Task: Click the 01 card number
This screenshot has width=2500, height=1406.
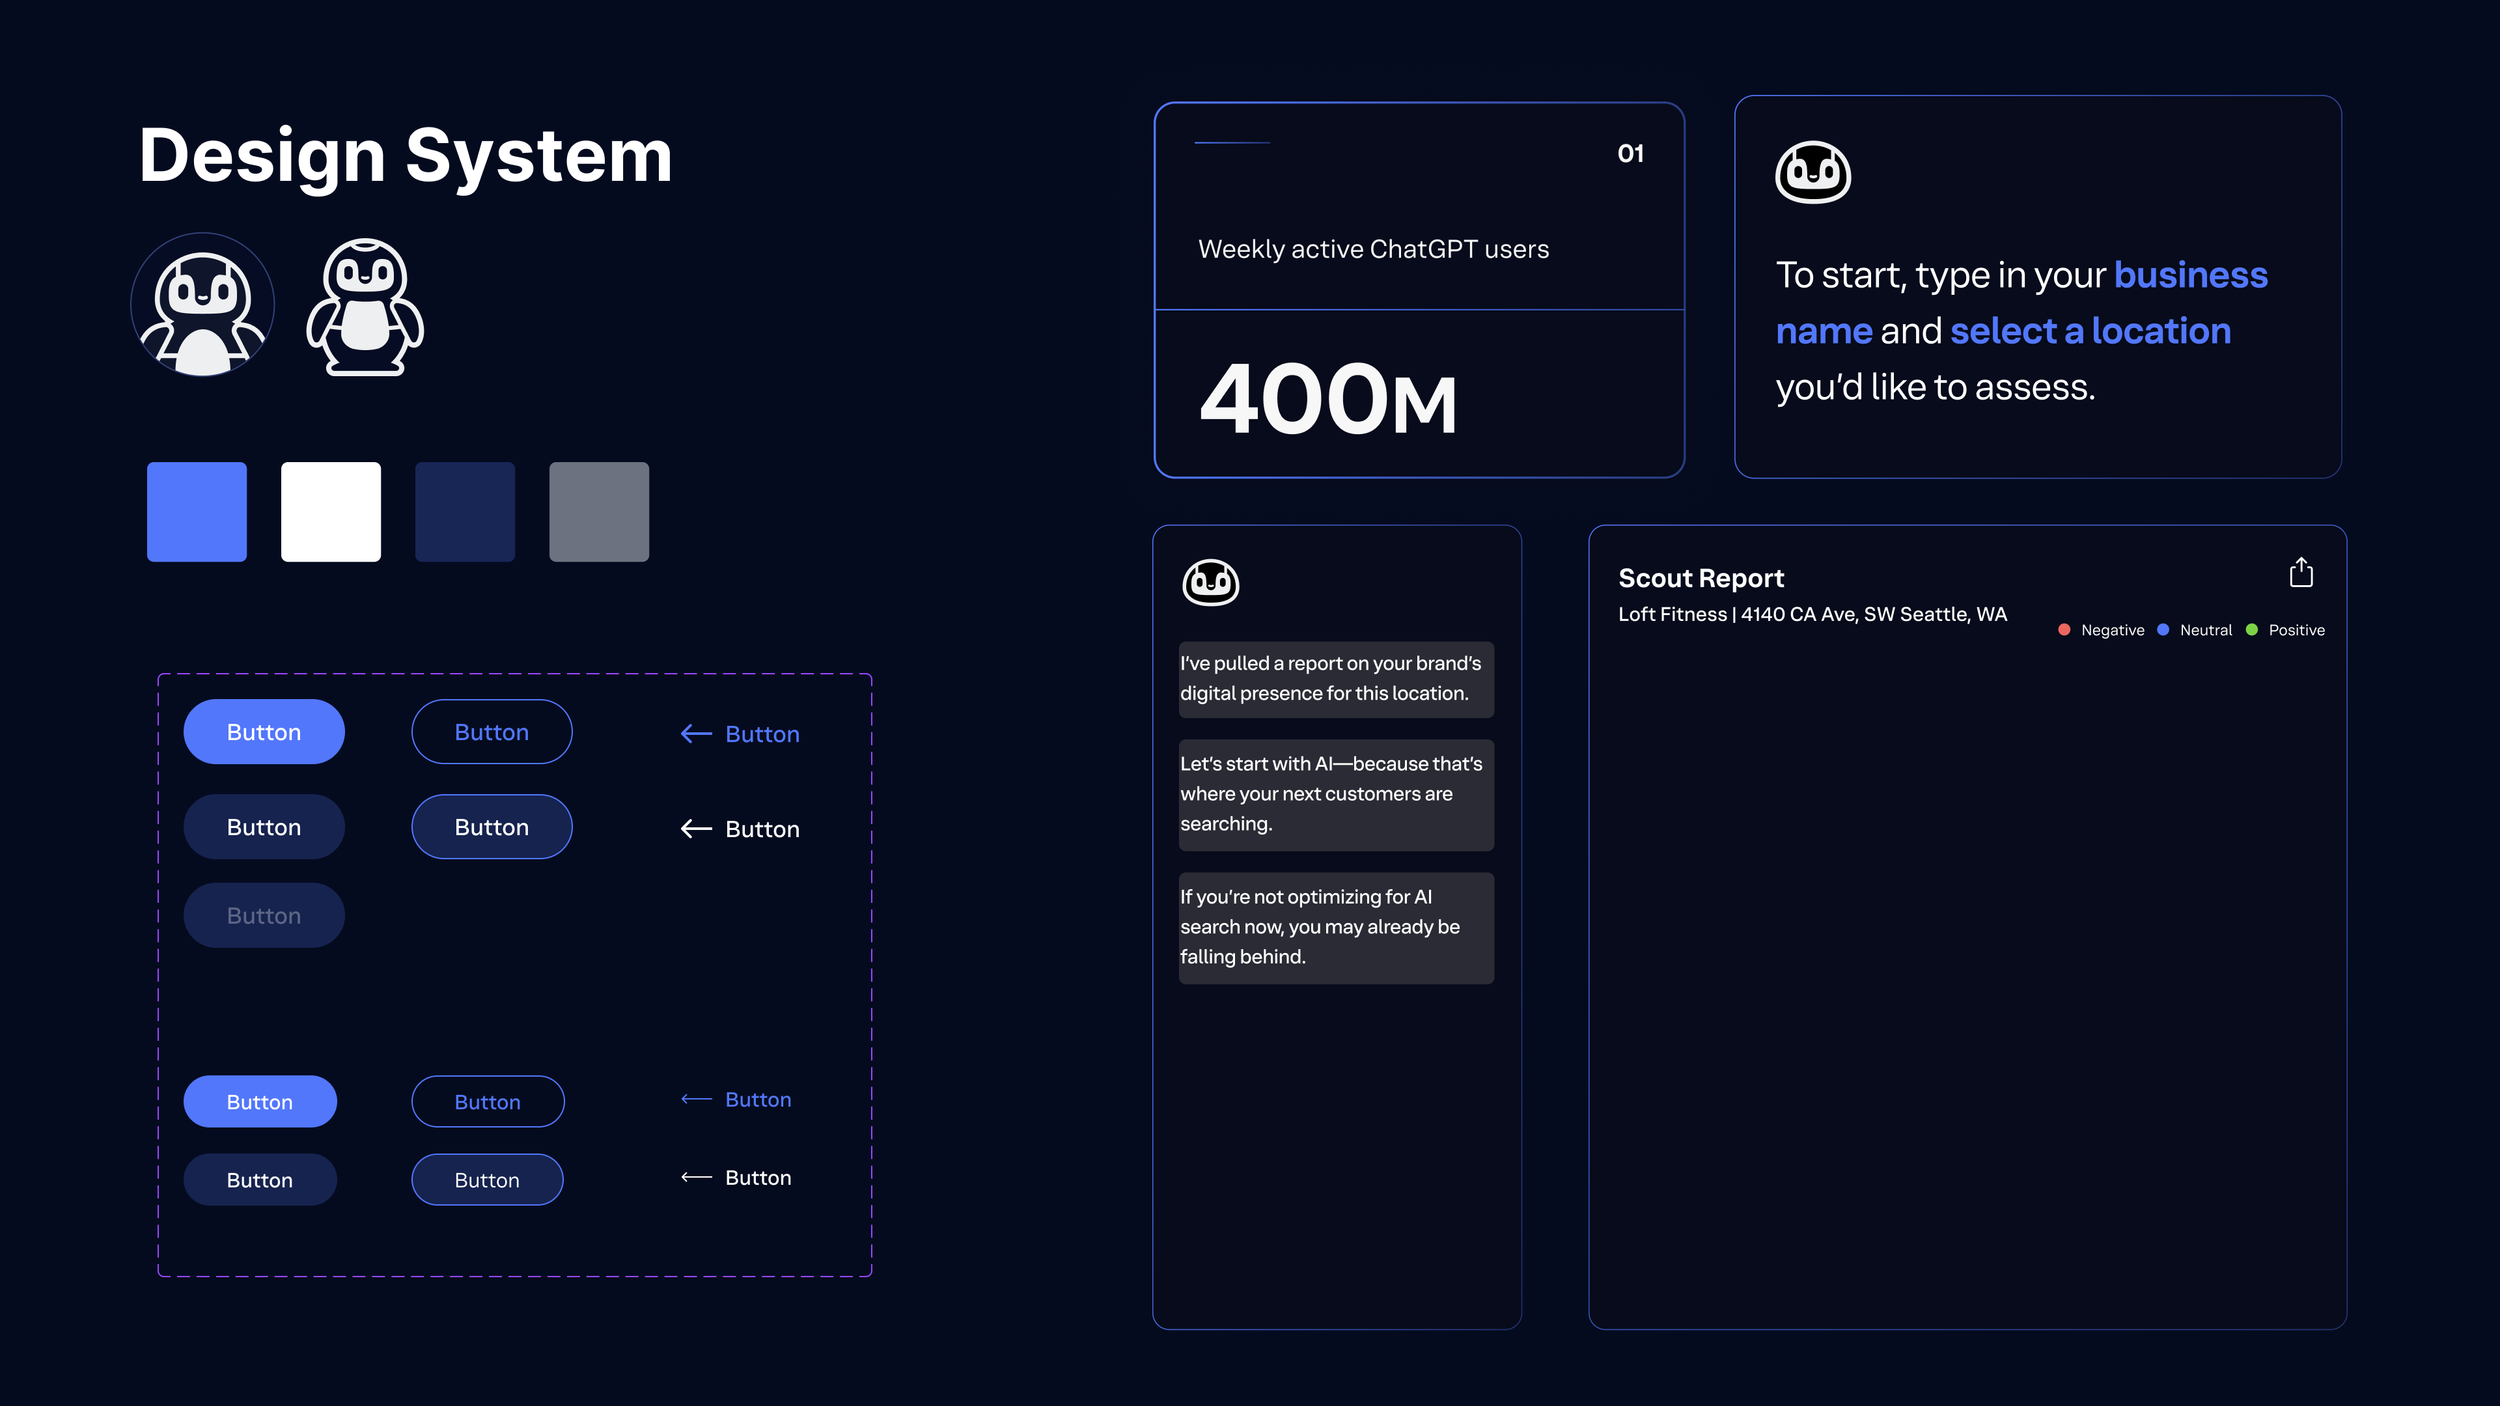Action: 1631,154
